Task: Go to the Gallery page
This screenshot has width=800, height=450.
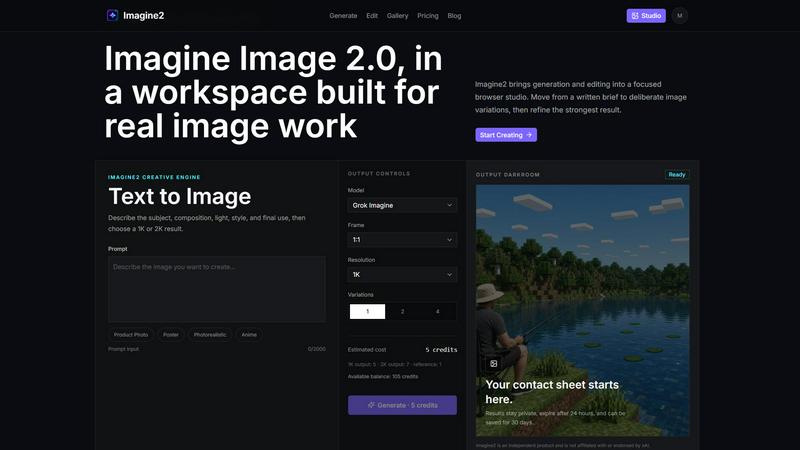Action: pyautogui.click(x=397, y=16)
